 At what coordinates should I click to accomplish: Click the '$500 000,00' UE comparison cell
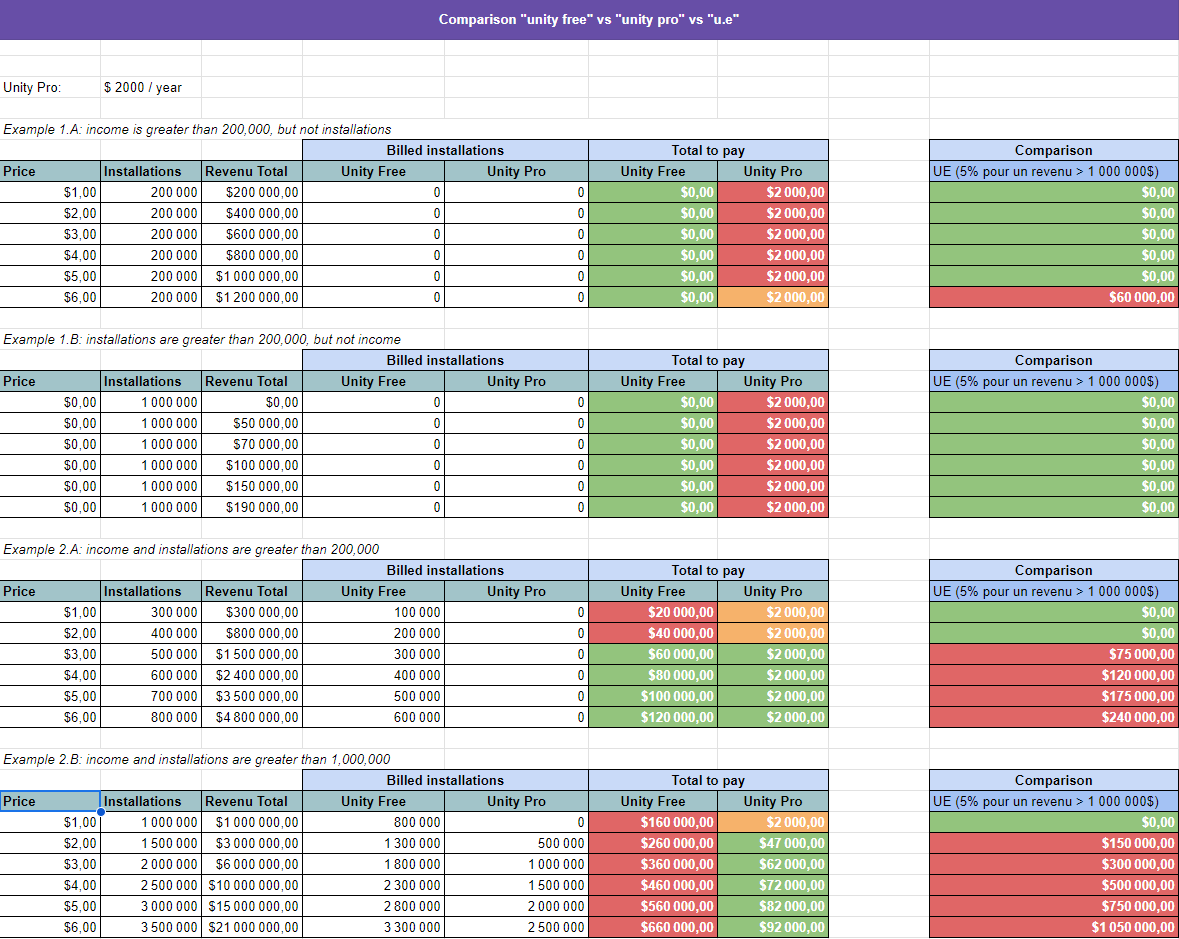click(x=1053, y=886)
